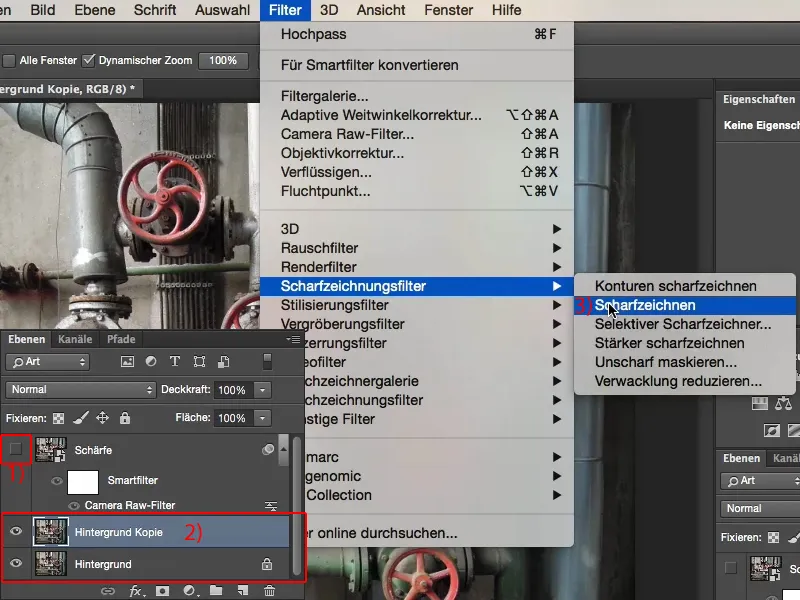Image resolution: width=800 pixels, height=600 pixels.
Task: Open the Auswahl menu
Action: click(x=222, y=10)
